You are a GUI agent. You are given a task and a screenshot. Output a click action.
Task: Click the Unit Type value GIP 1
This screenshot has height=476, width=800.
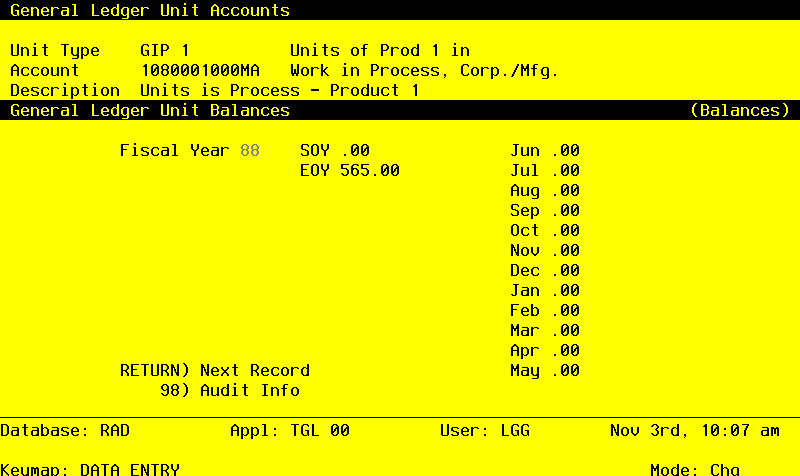[165, 51]
